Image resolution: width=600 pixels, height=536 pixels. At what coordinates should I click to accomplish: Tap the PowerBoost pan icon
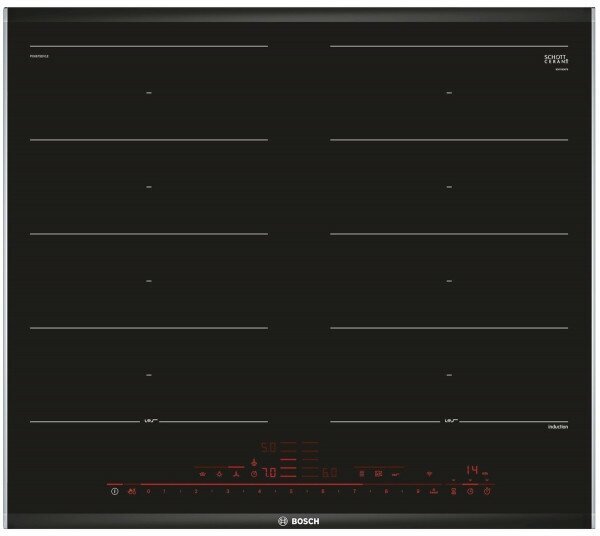click(434, 491)
